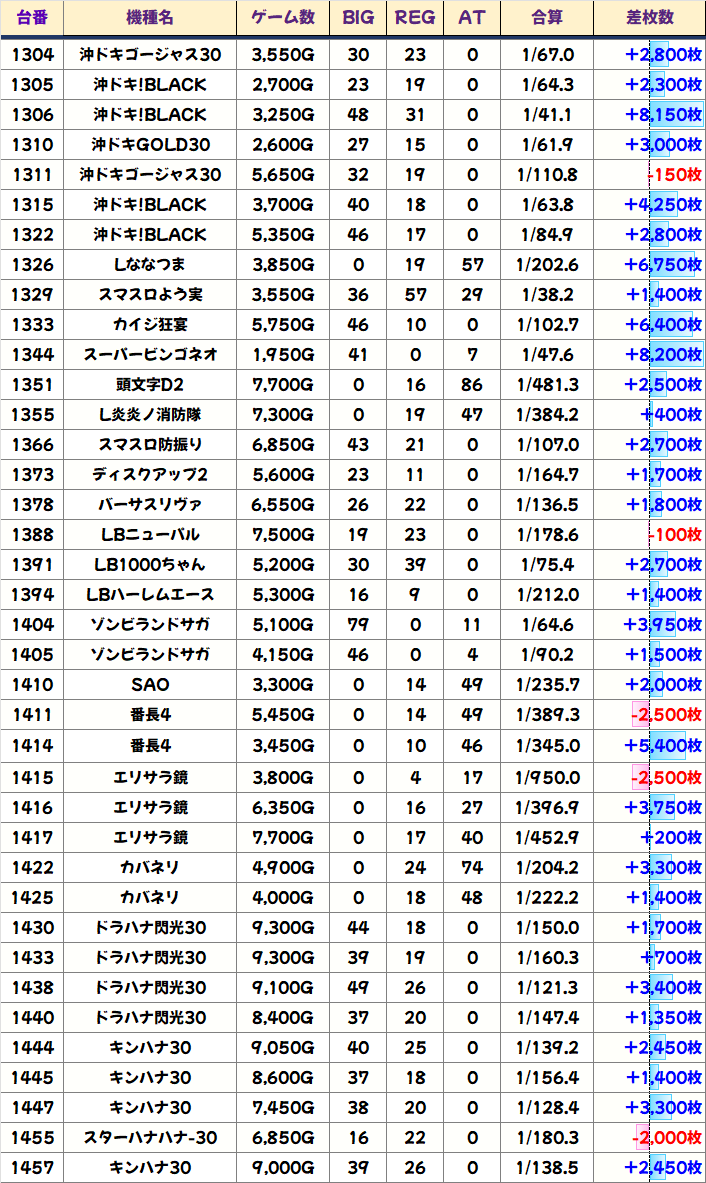Screen dimensions: 706x1183
Task: Click the 合算 column header
Action: [548, 17]
